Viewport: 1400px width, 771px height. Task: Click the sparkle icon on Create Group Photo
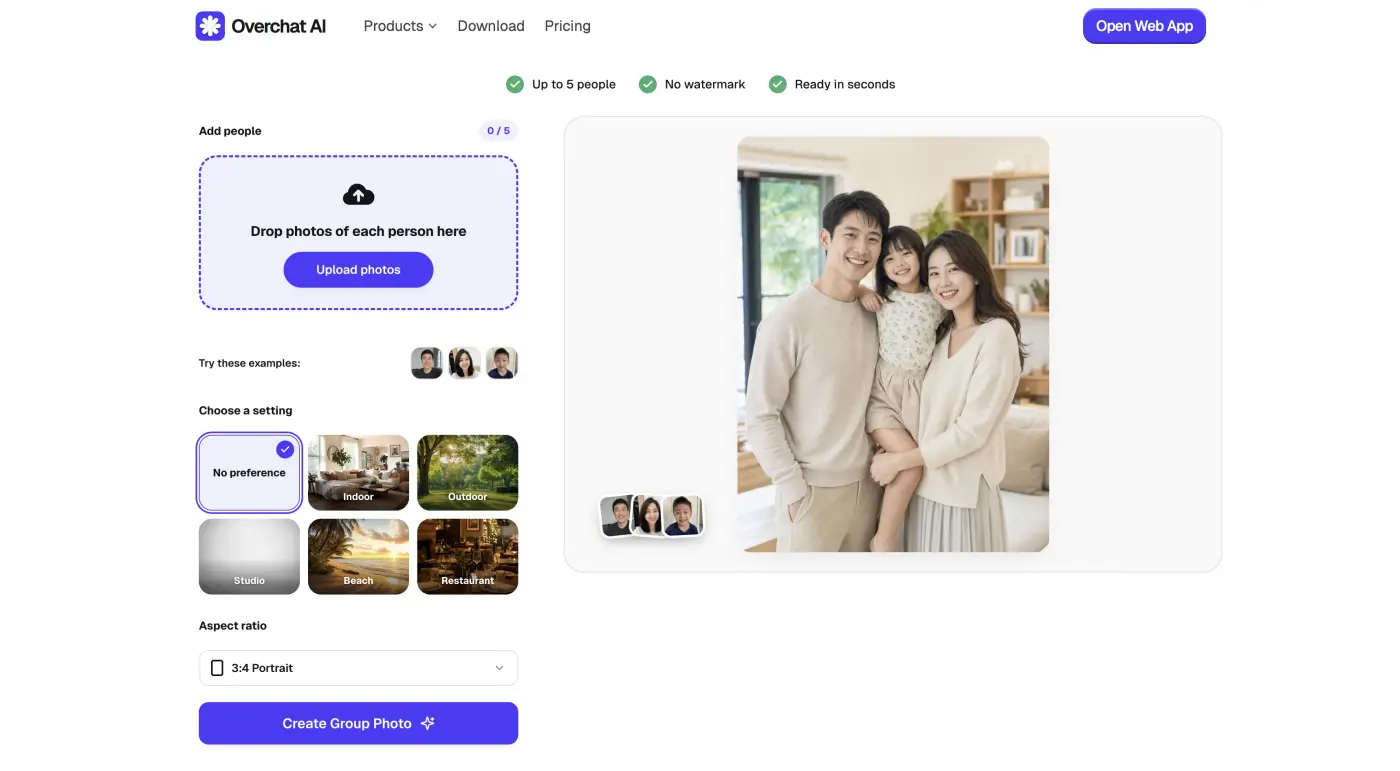point(428,723)
